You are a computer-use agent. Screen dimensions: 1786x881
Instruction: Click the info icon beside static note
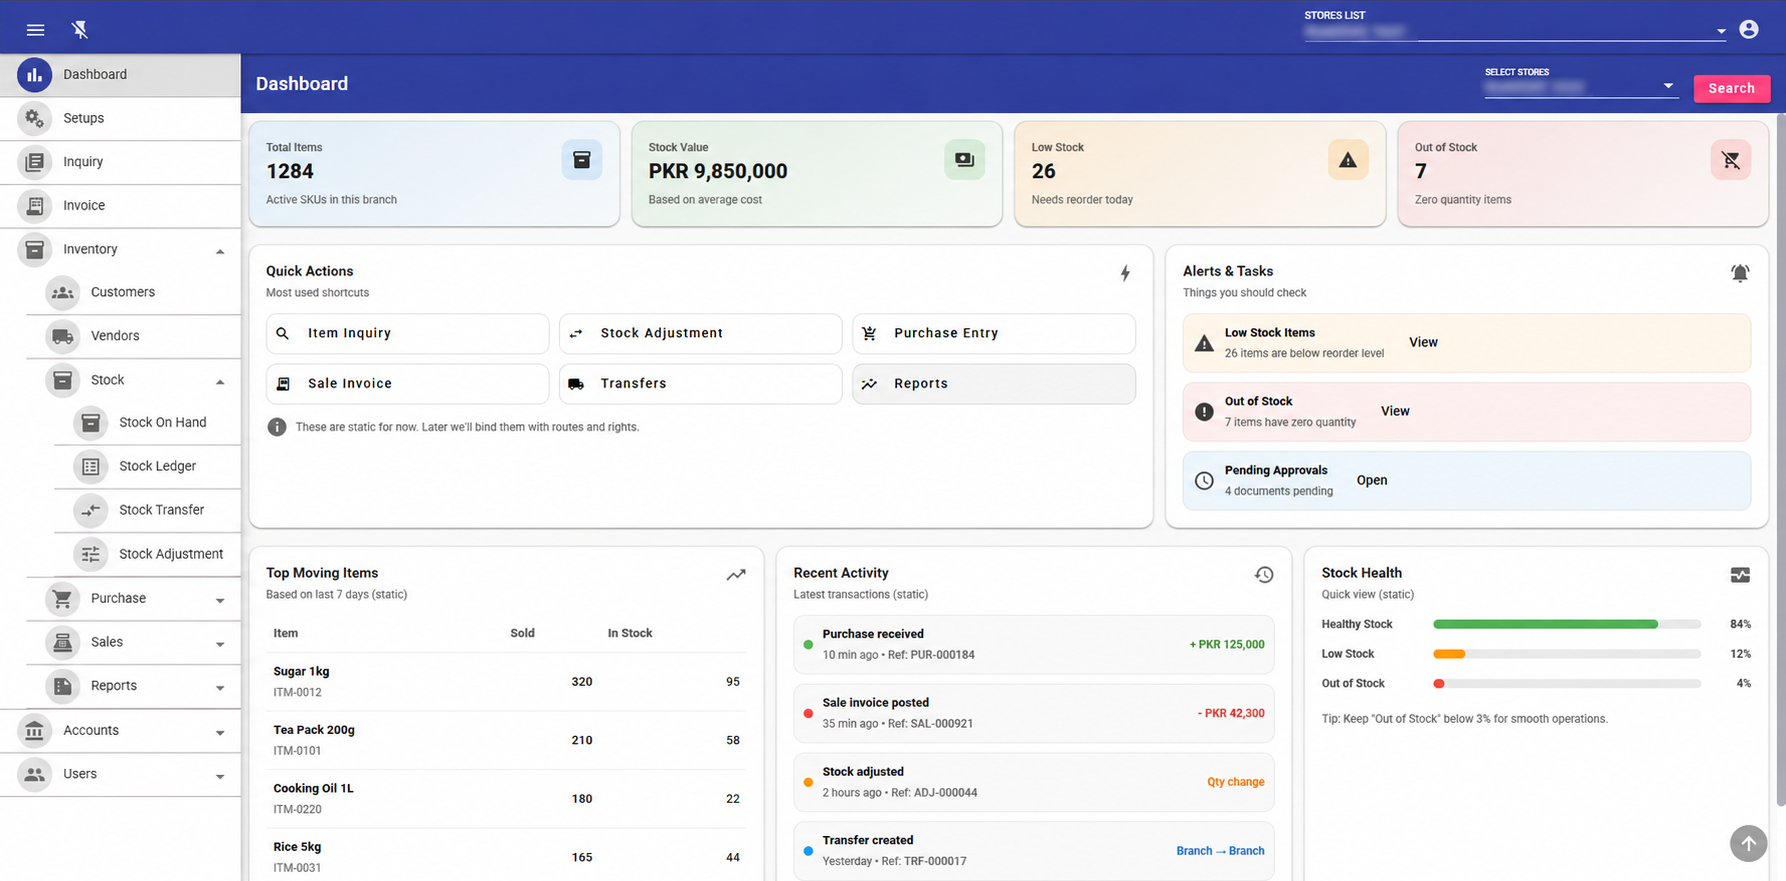pos(277,427)
